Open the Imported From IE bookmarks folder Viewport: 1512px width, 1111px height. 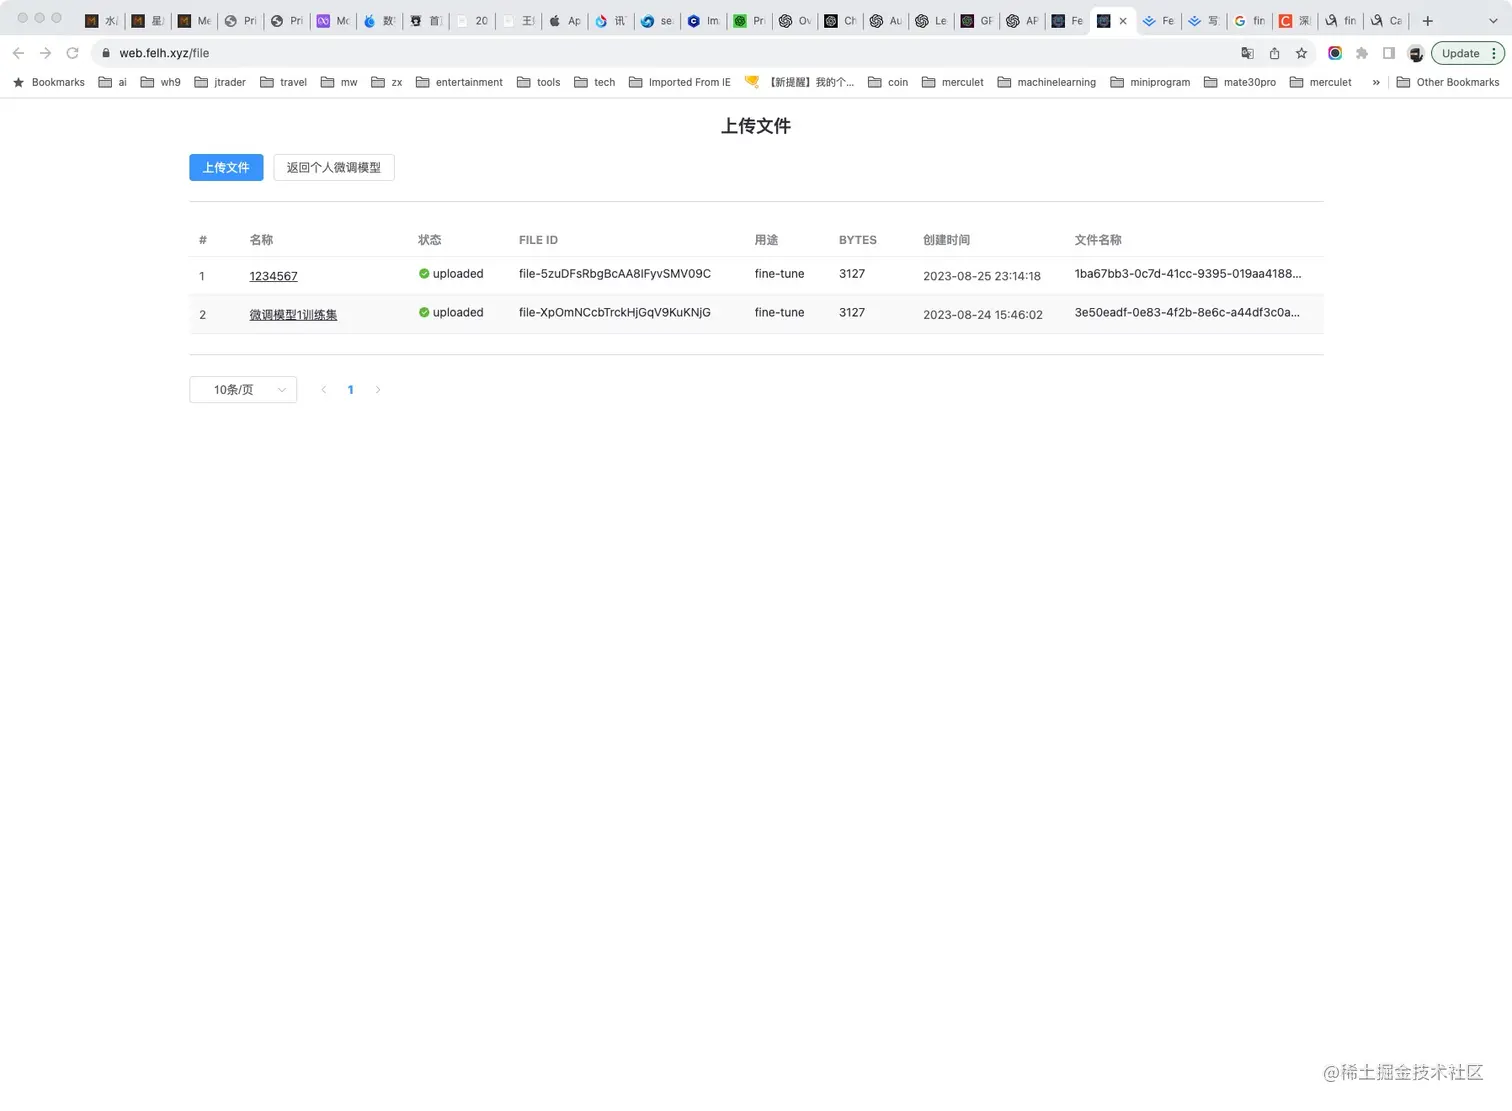click(680, 82)
